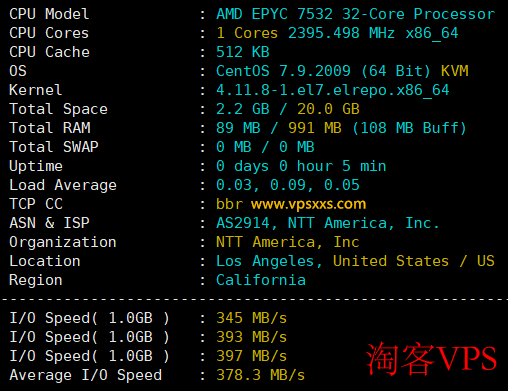Click 'I/O Speed( 1.0GB )' label beside 345 MB/s

point(90,318)
